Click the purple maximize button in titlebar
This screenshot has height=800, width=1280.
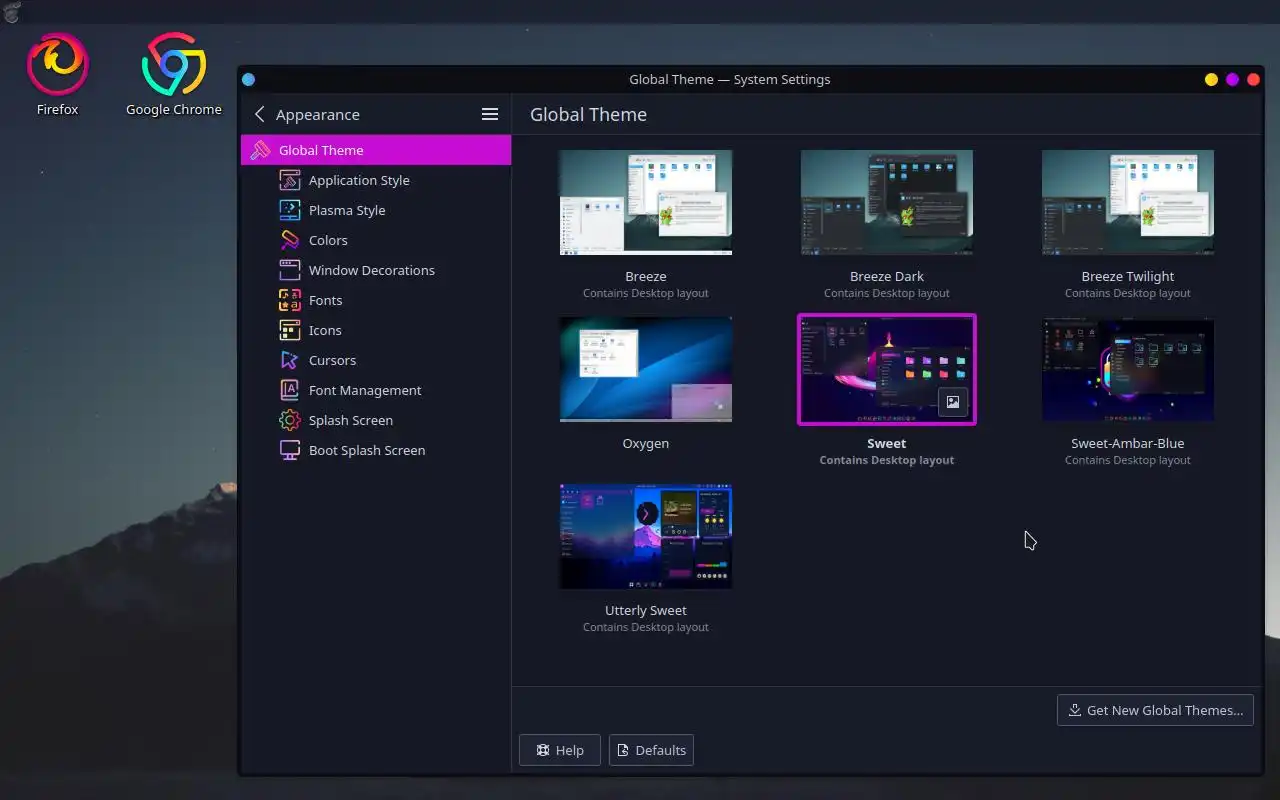1232,80
